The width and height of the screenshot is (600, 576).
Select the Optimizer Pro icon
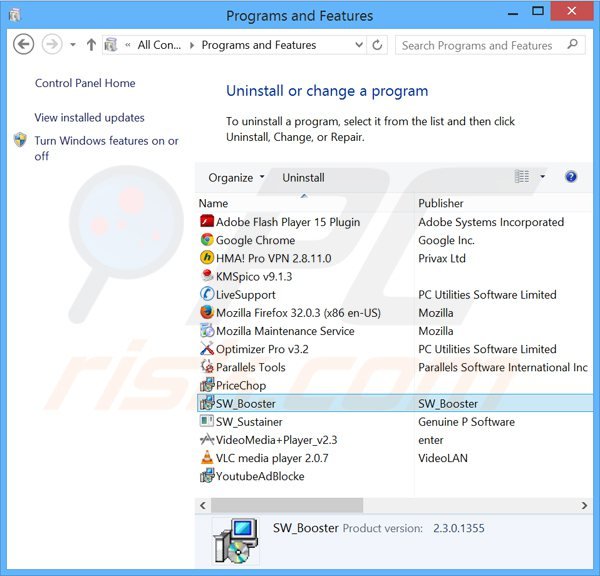(207, 348)
